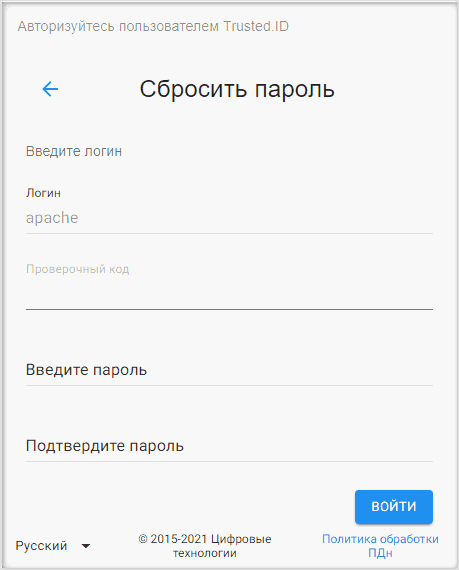Screen dimensions: 459x570
Task: Click the Сбросить пароль heading
Action: (237, 89)
